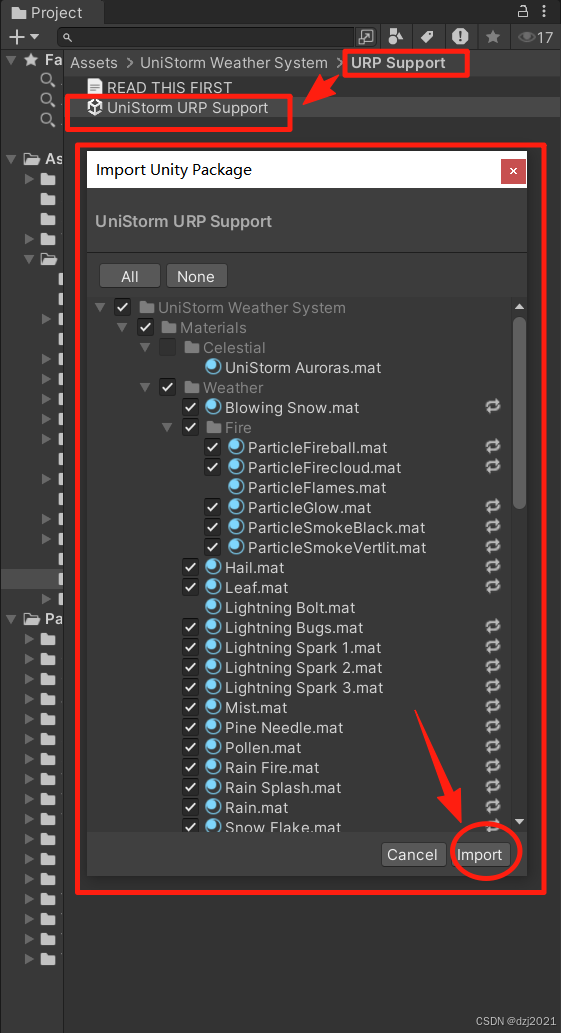The height and width of the screenshot is (1033, 561).
Task: Uncheck Blowing Snow.mat
Action: click(190, 407)
